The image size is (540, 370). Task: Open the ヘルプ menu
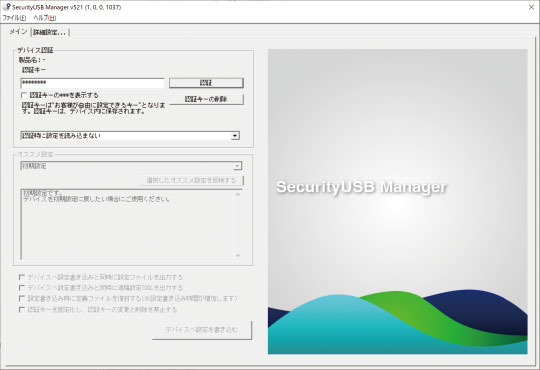(x=45, y=18)
